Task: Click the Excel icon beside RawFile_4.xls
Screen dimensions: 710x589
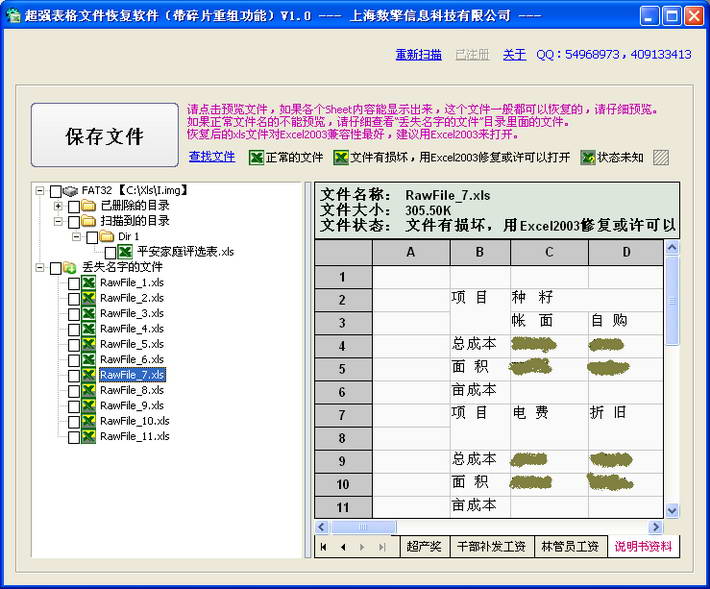Action: 88,329
